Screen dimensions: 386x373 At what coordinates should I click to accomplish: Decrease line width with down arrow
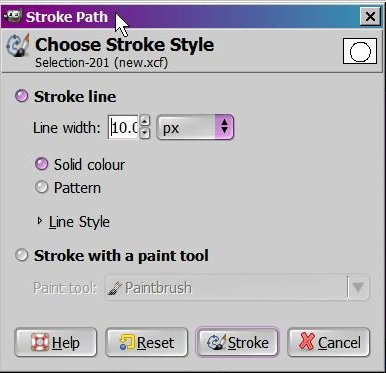coord(145,133)
